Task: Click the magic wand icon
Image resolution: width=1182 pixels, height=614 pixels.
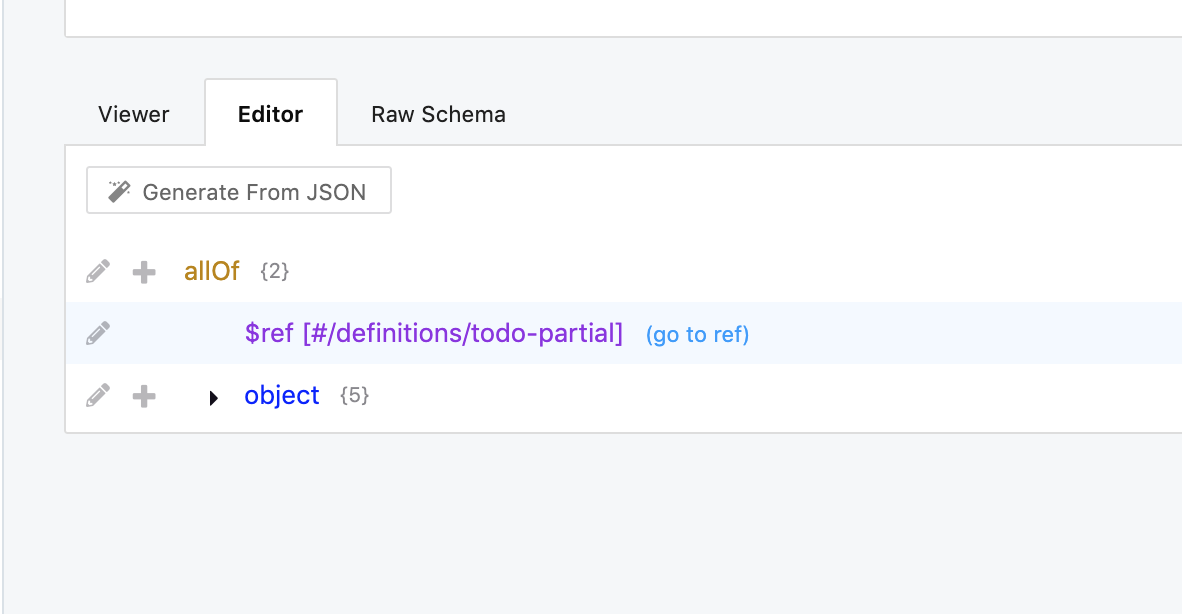Action: (120, 191)
